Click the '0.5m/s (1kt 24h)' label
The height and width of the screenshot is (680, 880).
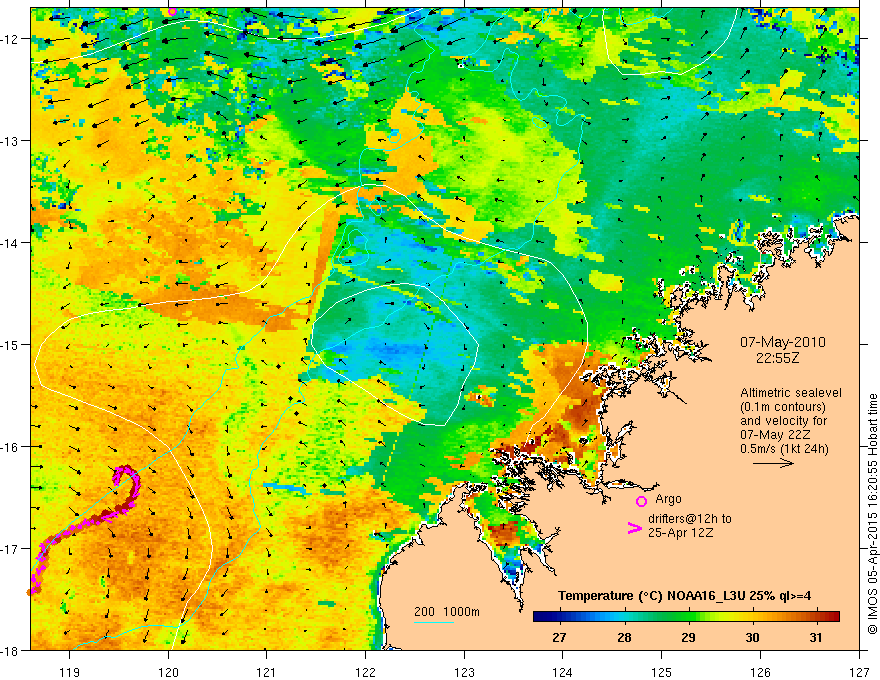784,448
